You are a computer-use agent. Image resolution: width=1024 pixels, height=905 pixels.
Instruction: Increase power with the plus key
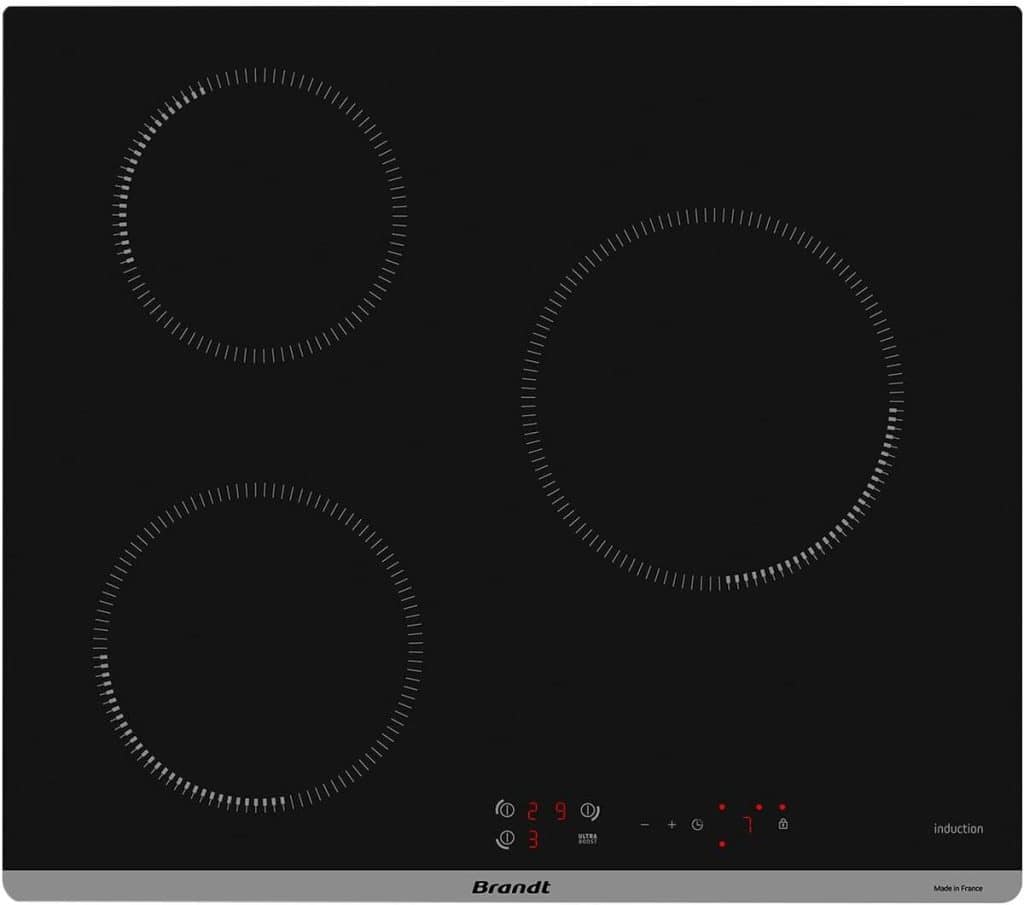[x=672, y=825]
